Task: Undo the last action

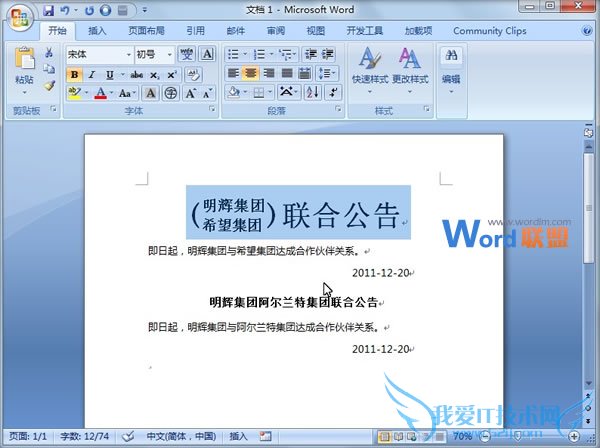Action: pyautogui.click(x=65, y=10)
